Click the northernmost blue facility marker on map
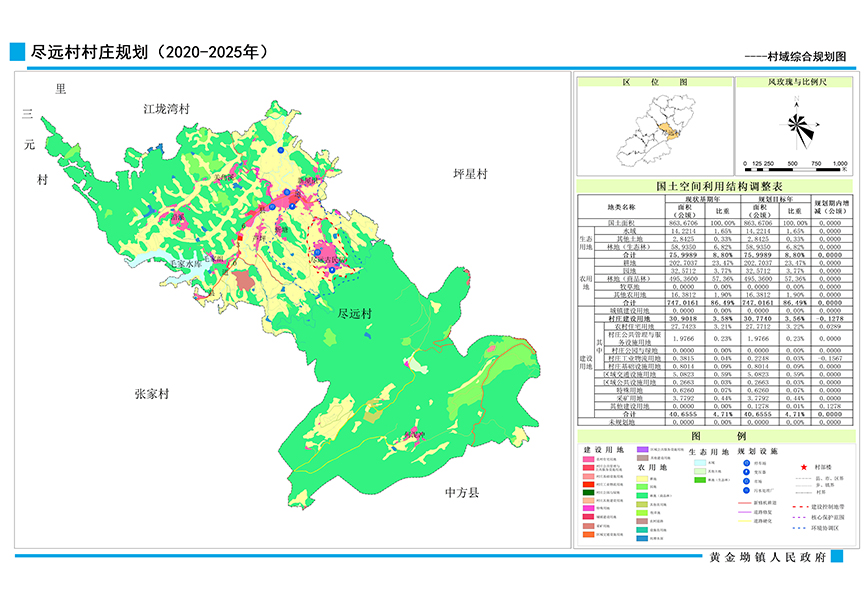Screen dimensions: 864x600 (282, 150)
